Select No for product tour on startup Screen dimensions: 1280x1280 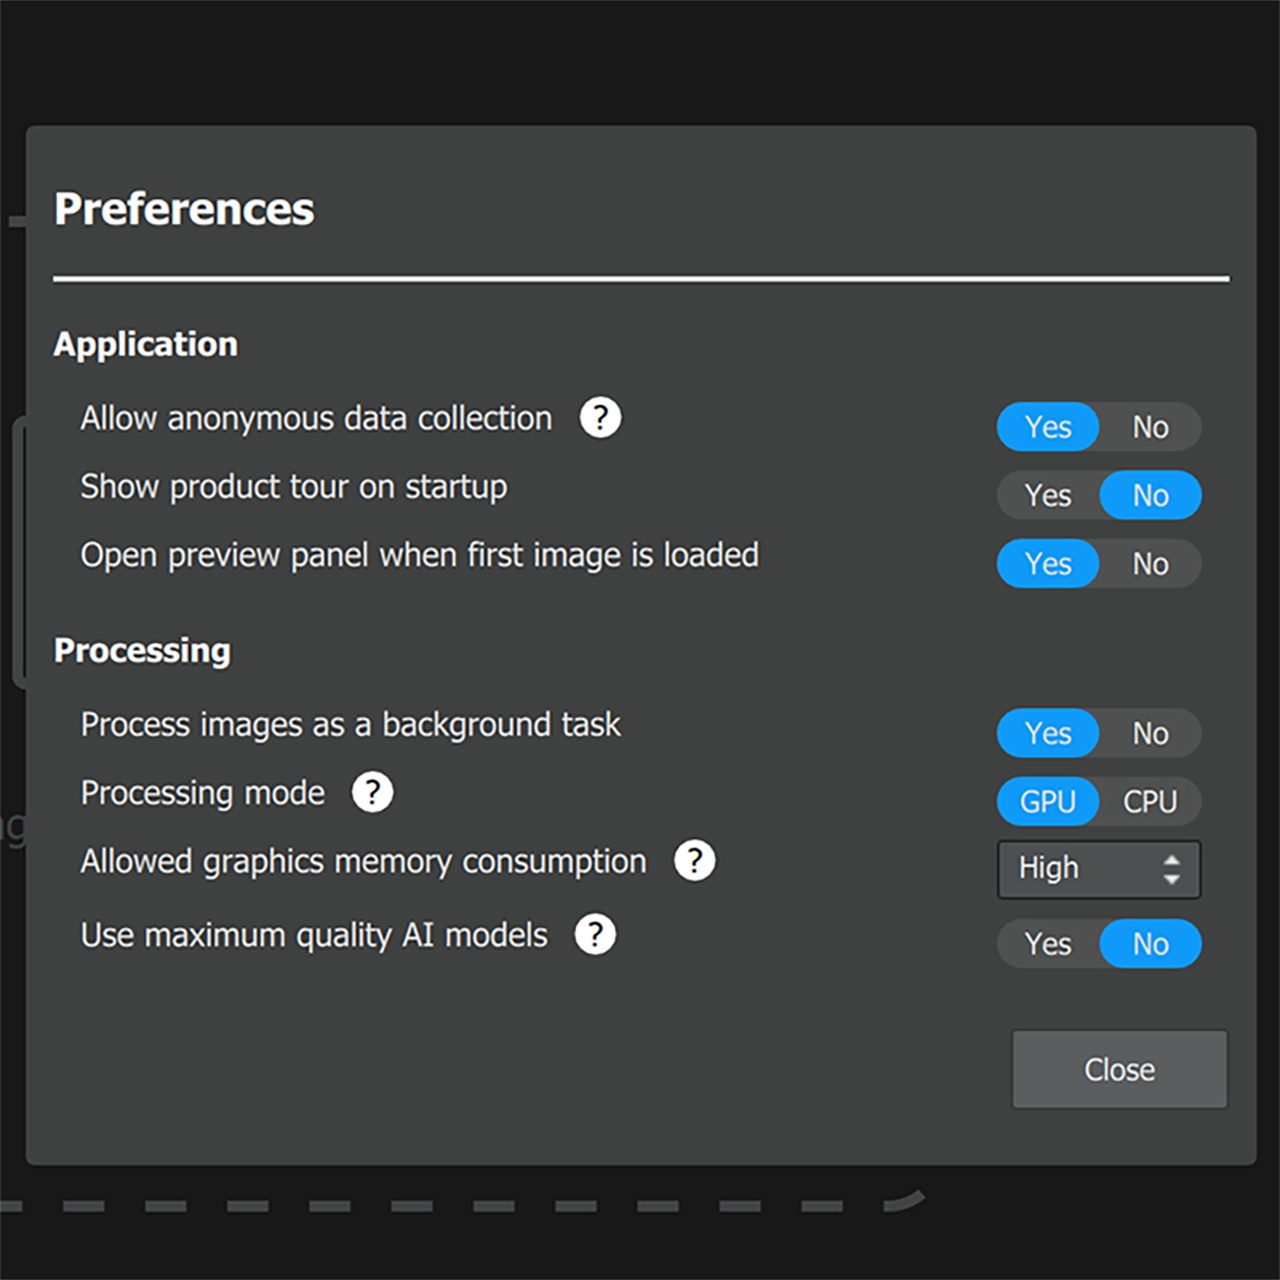1150,496
